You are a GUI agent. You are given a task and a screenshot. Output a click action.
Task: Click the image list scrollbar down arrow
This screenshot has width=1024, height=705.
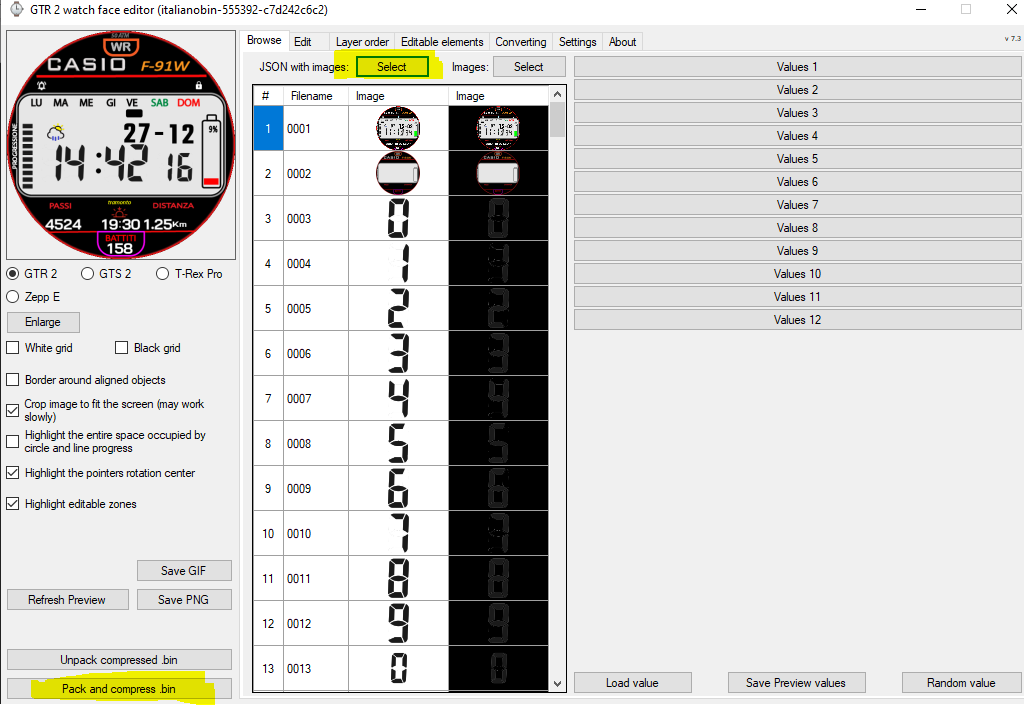coord(557,683)
